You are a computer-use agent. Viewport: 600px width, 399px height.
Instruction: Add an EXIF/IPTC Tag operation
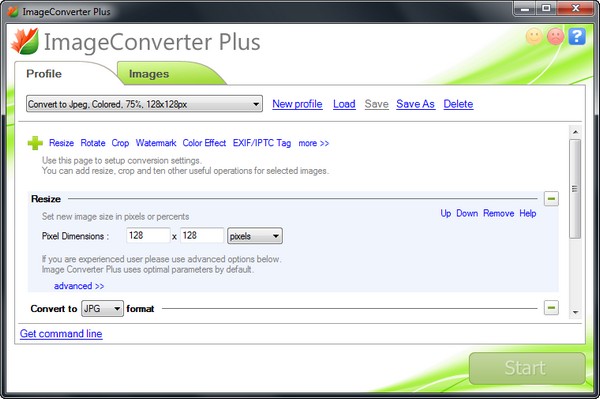pos(262,143)
